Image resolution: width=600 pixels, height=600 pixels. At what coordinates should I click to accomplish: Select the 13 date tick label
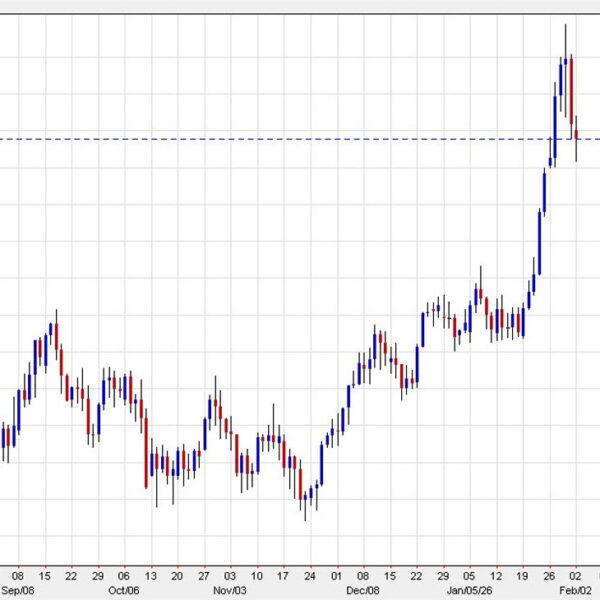(150, 576)
